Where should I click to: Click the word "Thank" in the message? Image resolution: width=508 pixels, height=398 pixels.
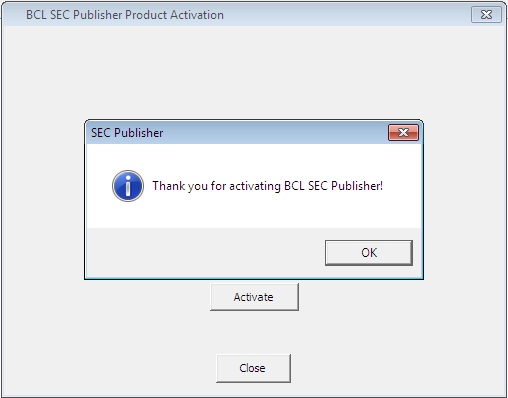point(169,186)
